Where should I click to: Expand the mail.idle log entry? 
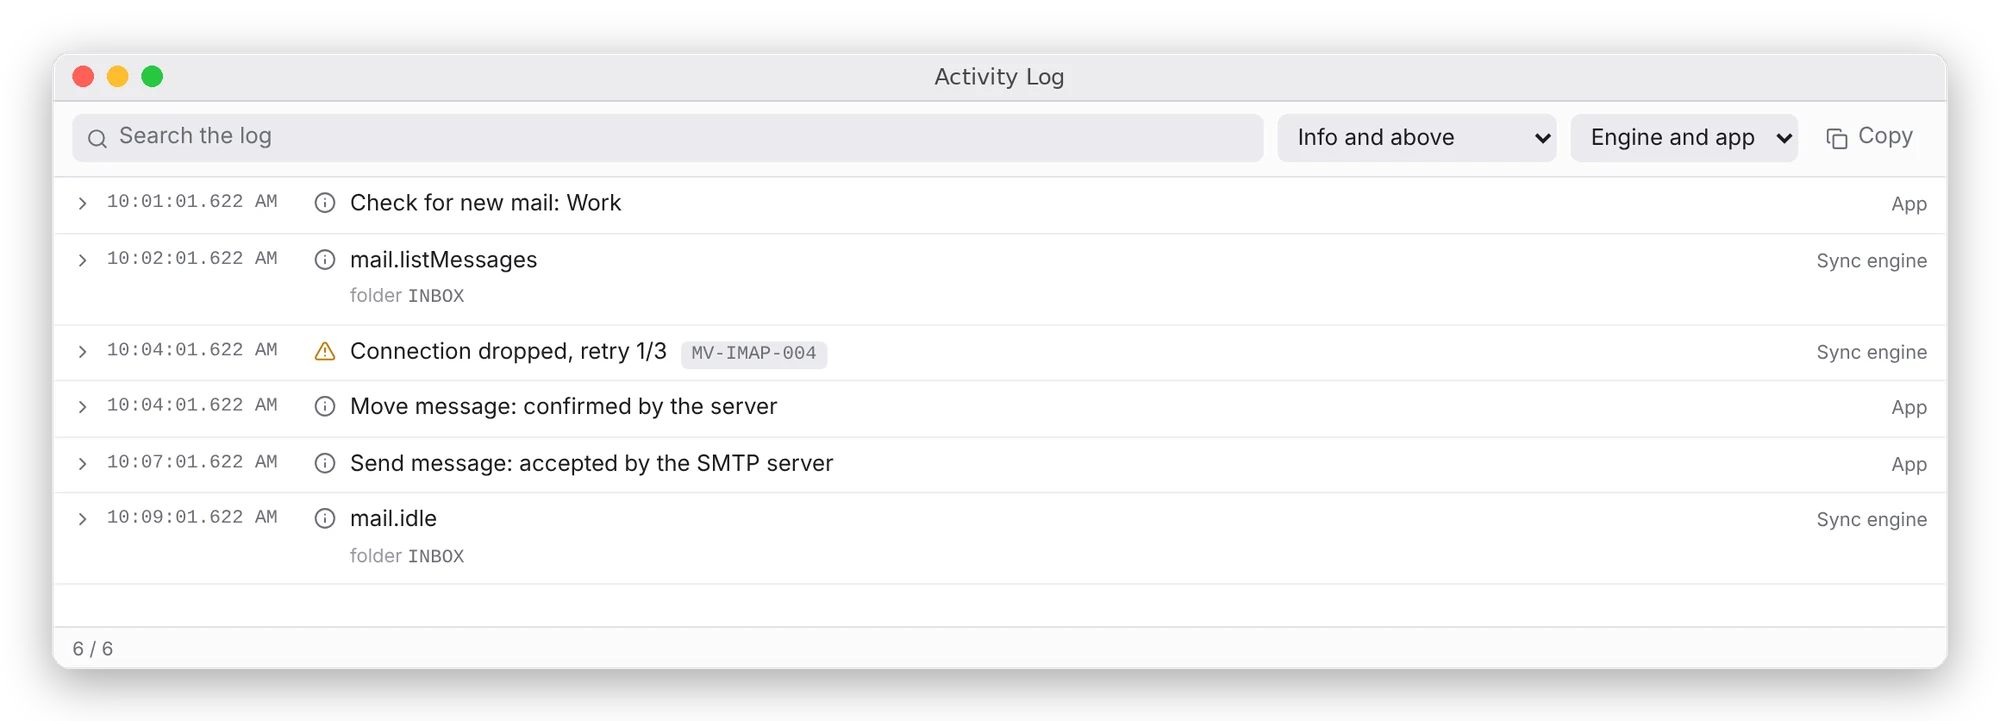pyautogui.click(x=82, y=519)
